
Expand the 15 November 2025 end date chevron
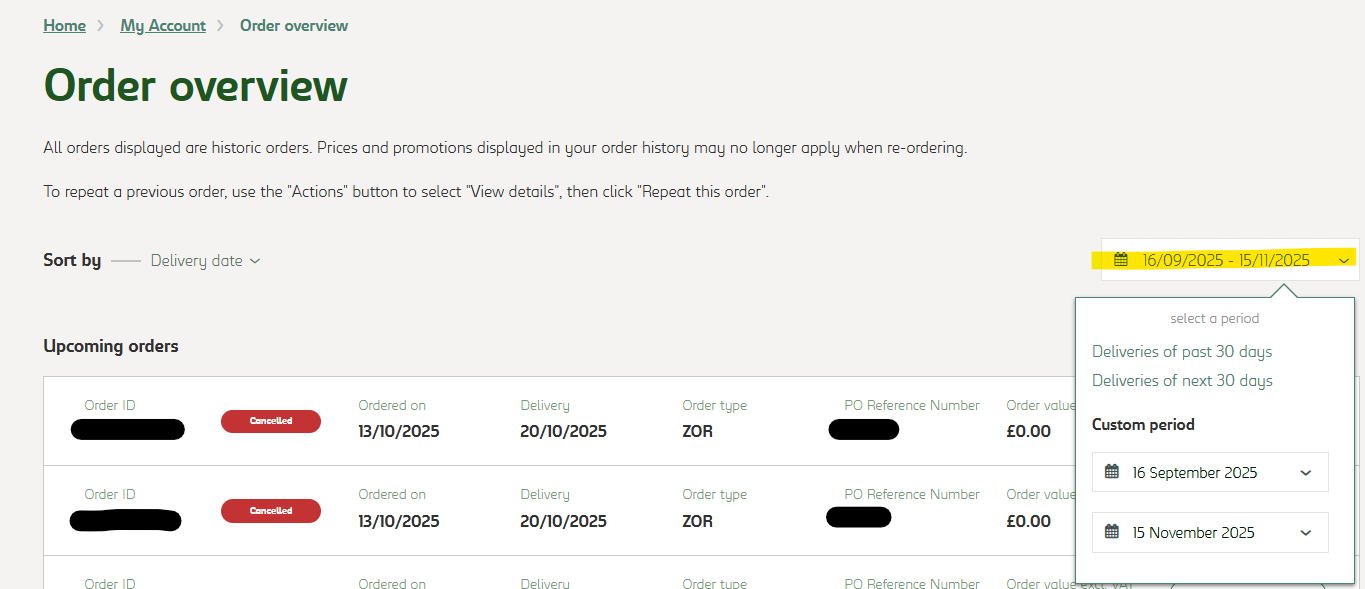coord(1305,533)
